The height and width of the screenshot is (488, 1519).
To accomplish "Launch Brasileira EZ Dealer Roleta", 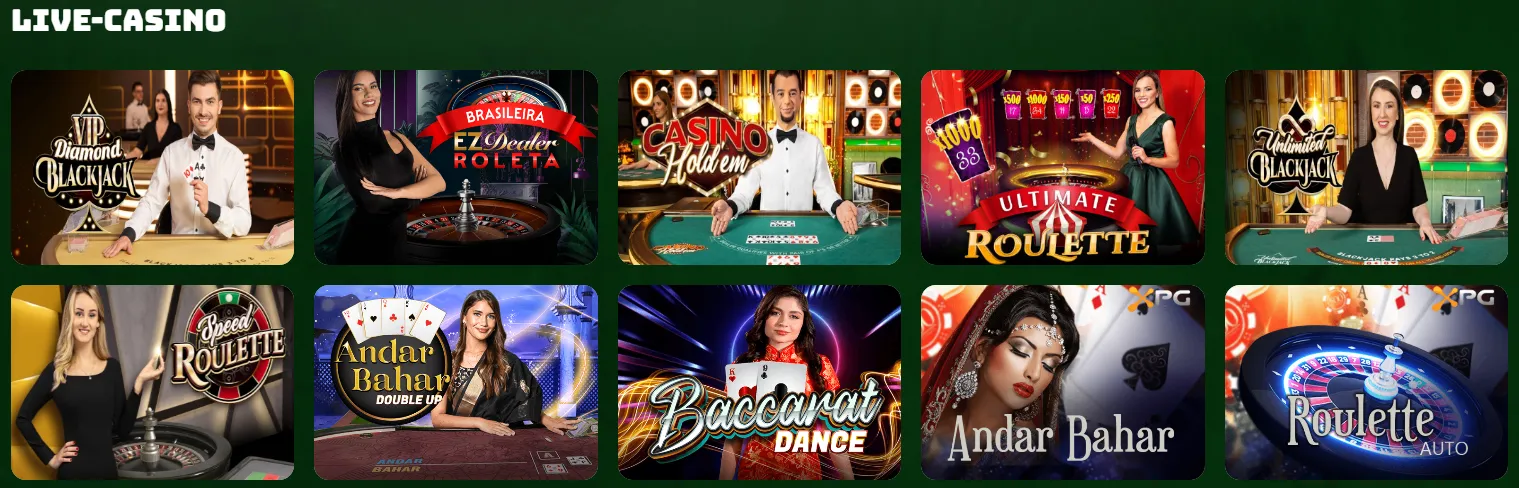I will pyautogui.click(x=456, y=167).
